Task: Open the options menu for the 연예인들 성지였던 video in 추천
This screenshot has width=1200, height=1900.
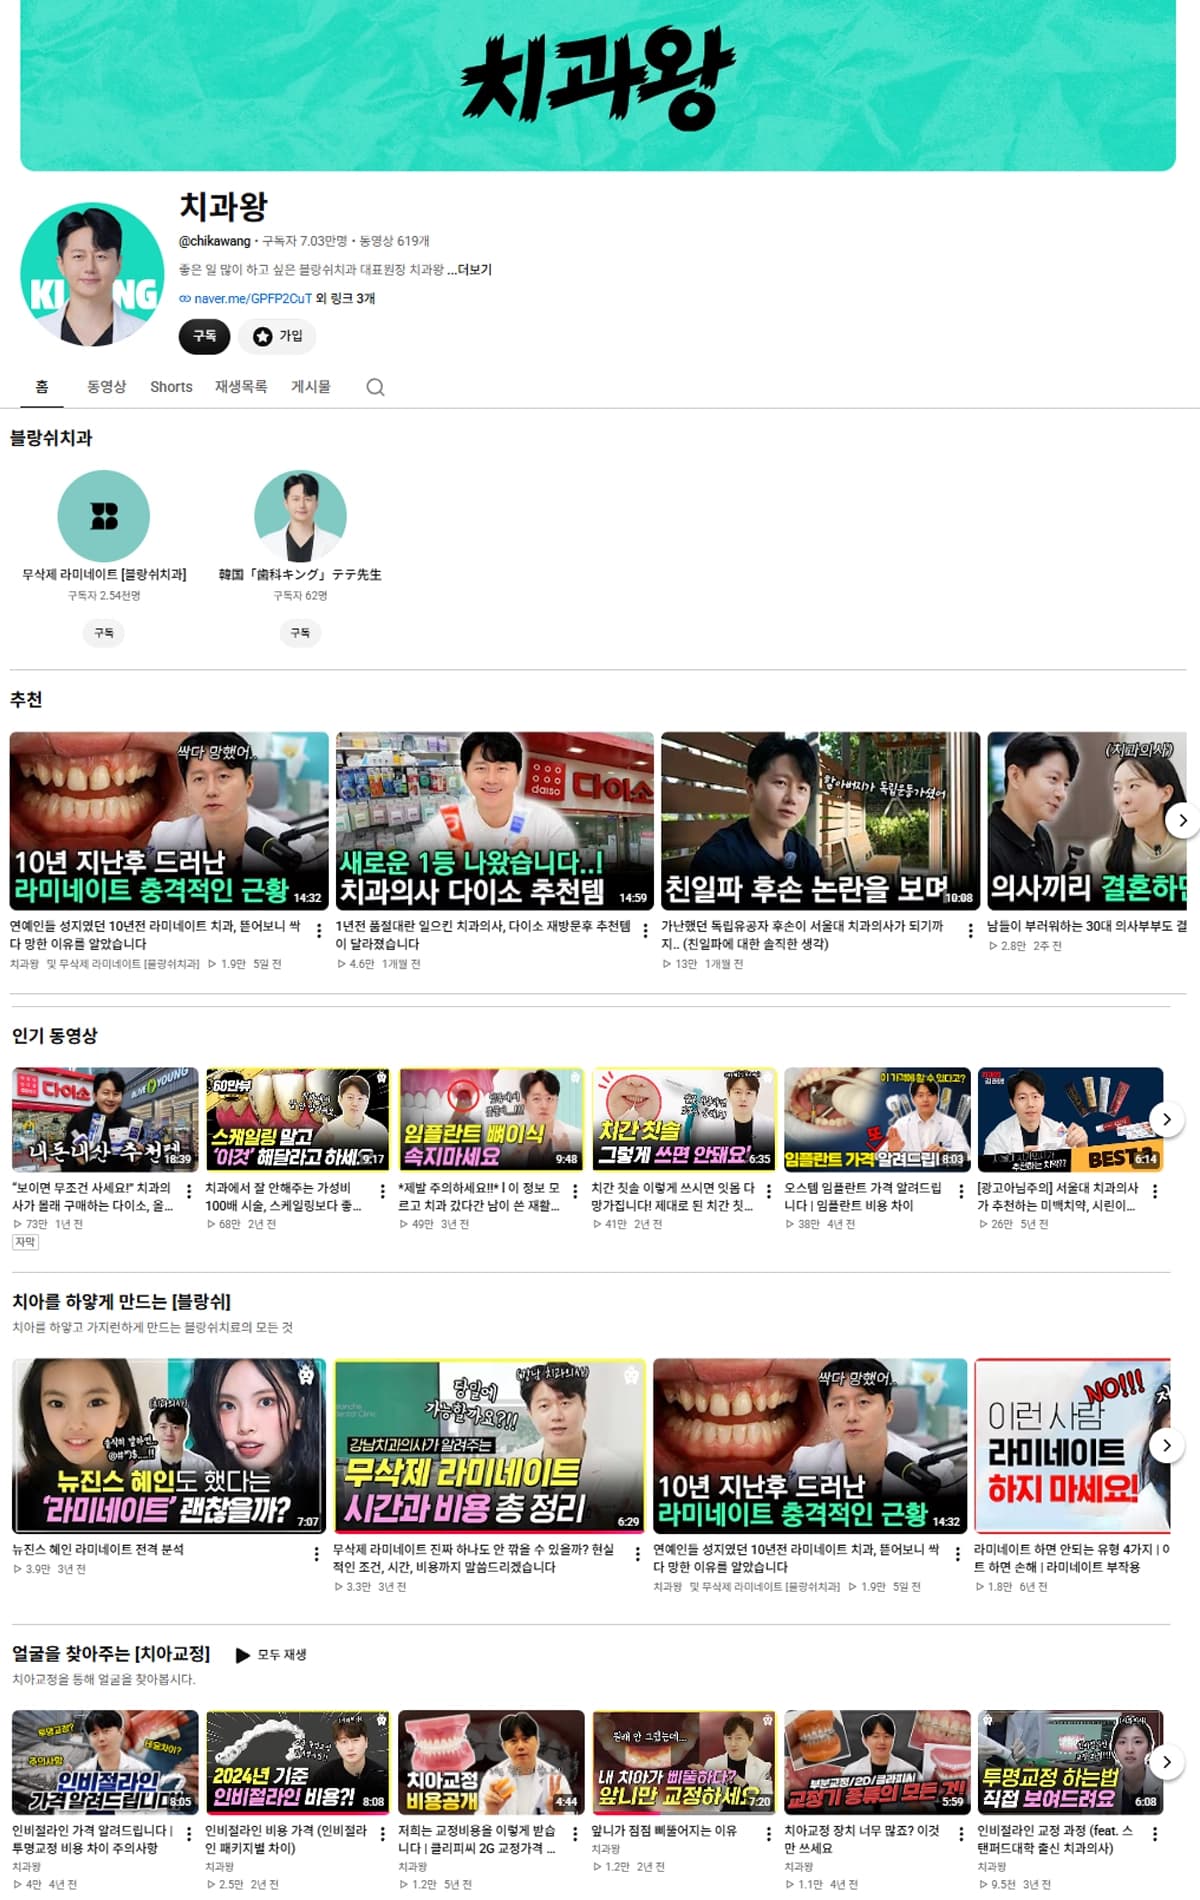Action: click(x=319, y=931)
